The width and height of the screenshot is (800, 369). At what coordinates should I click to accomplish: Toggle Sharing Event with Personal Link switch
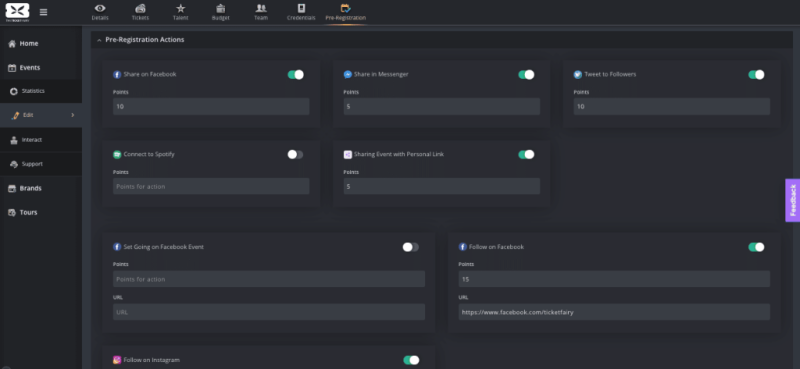(526, 154)
